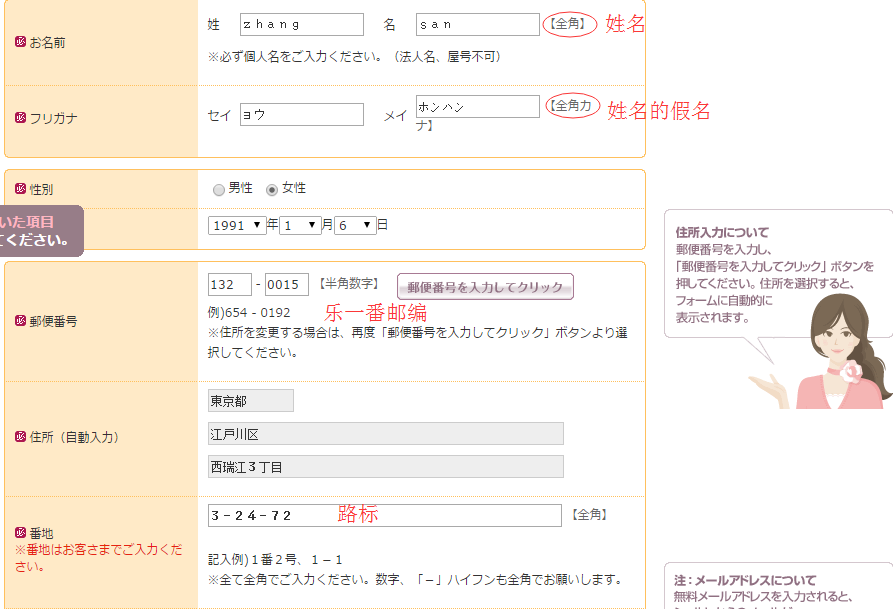This screenshot has width=893, height=609.
Task: Click the required badge beside 性別
Action: click(x=20, y=188)
